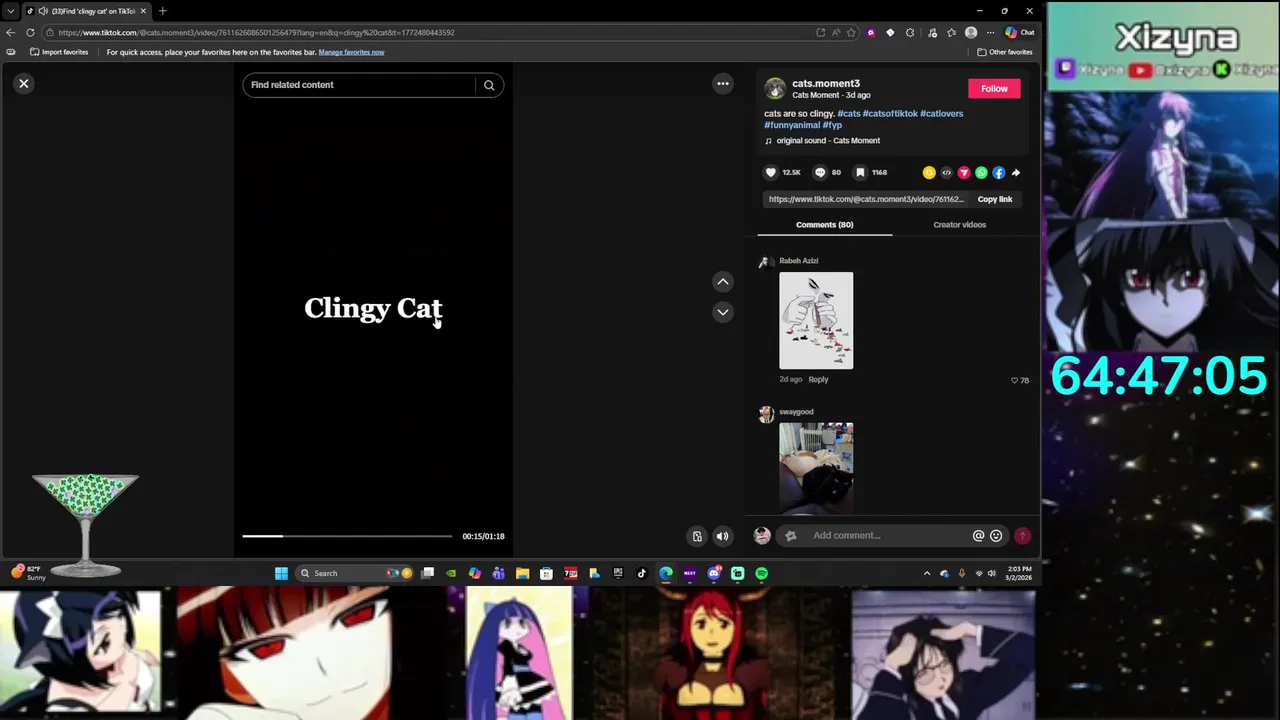The height and width of the screenshot is (720, 1280).
Task: Click the browser address bar URL
Action: click(x=256, y=32)
